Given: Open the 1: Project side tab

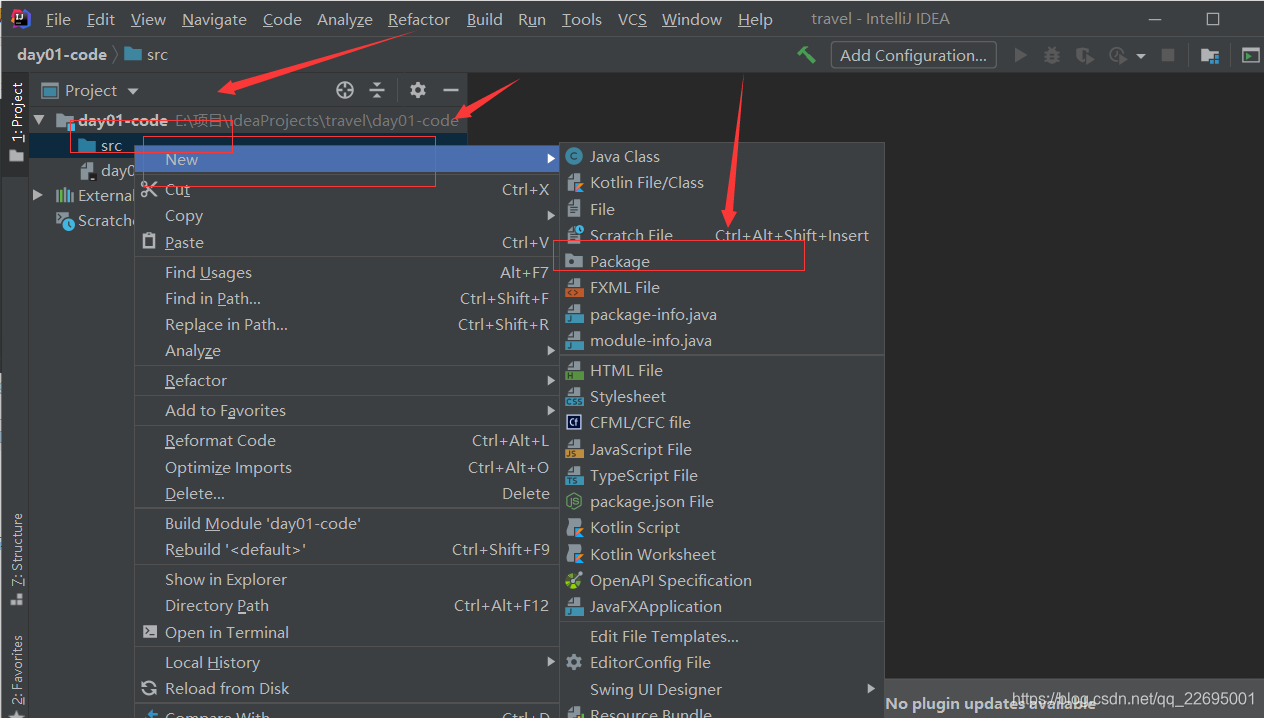Looking at the screenshot, I should pos(16,124).
